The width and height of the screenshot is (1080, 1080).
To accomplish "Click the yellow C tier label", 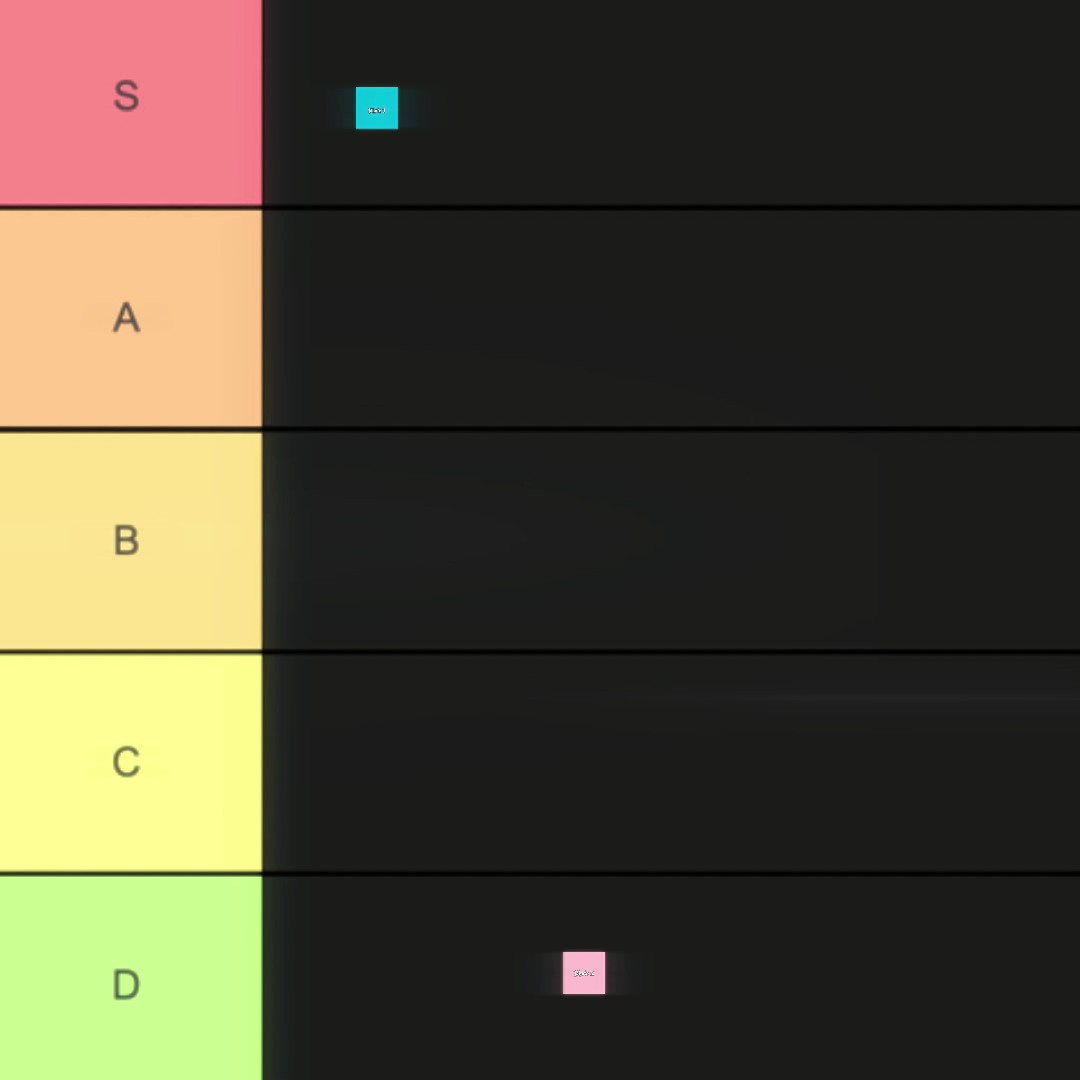I will pos(131,762).
